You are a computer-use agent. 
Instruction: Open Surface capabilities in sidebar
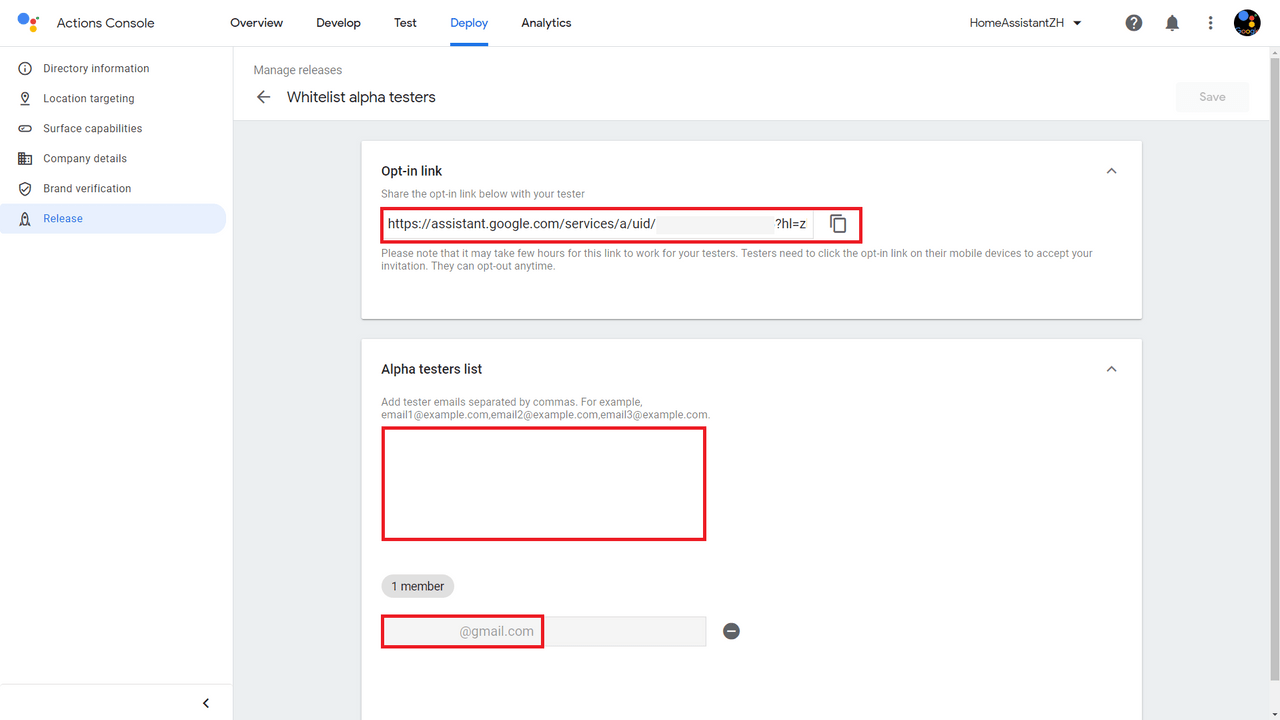pos(113,129)
